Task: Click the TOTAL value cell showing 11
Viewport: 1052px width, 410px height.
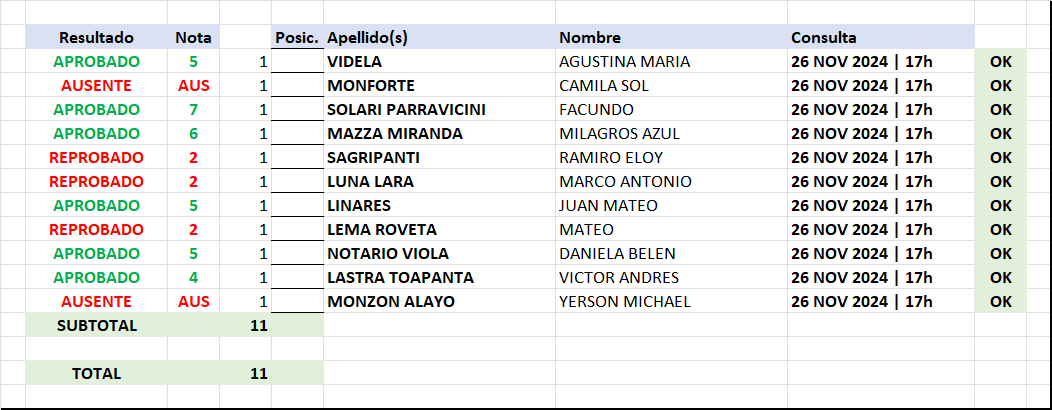Action: (246, 374)
